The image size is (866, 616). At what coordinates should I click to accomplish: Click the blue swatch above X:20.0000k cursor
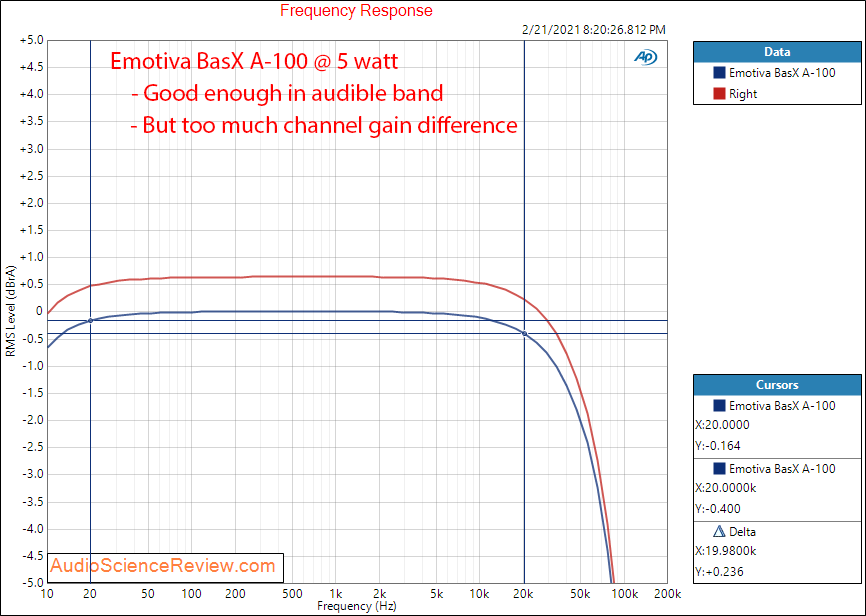719,468
